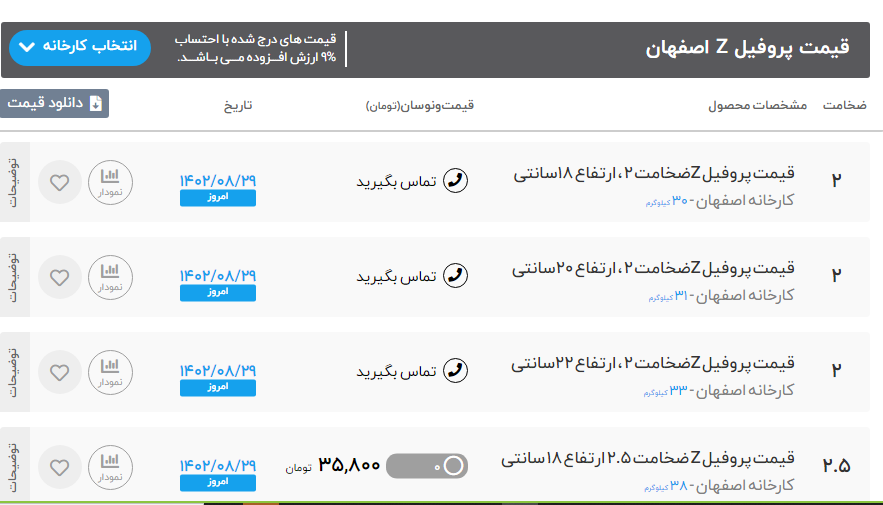Click the امروز badge in the first row

tap(218, 198)
